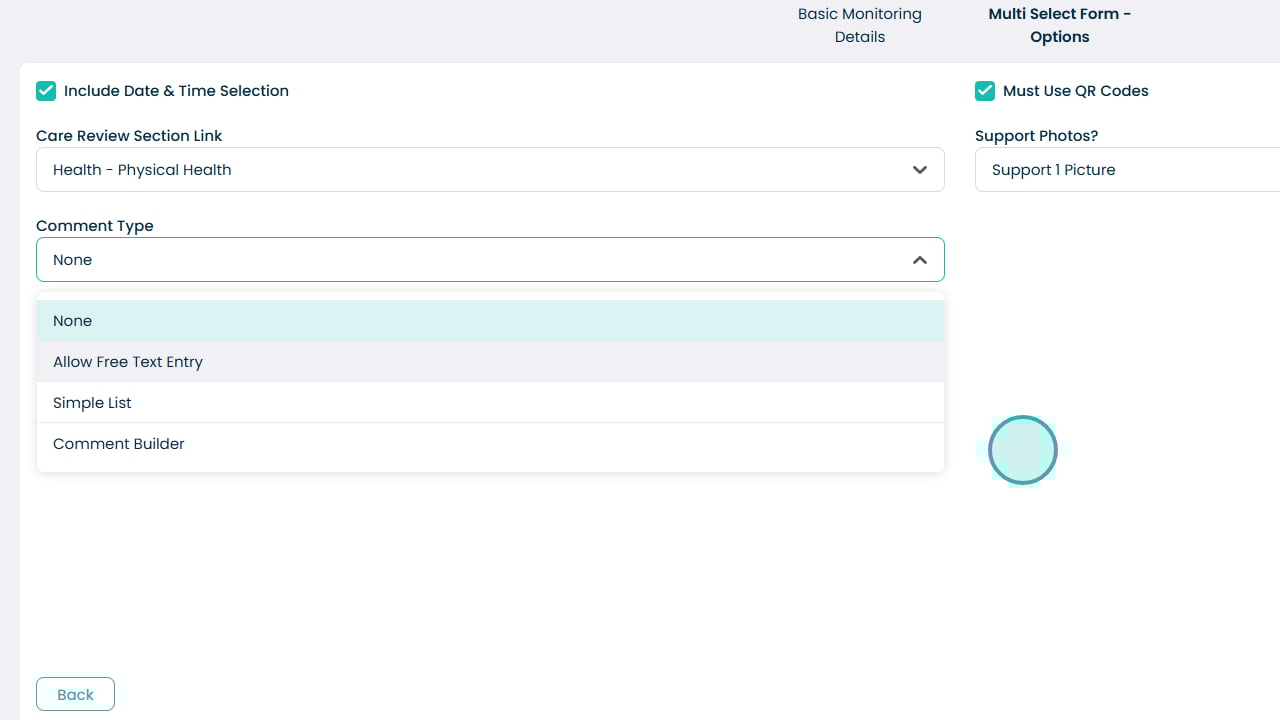Click the Care Review Section Link label
This screenshot has width=1280, height=720.
pos(129,136)
